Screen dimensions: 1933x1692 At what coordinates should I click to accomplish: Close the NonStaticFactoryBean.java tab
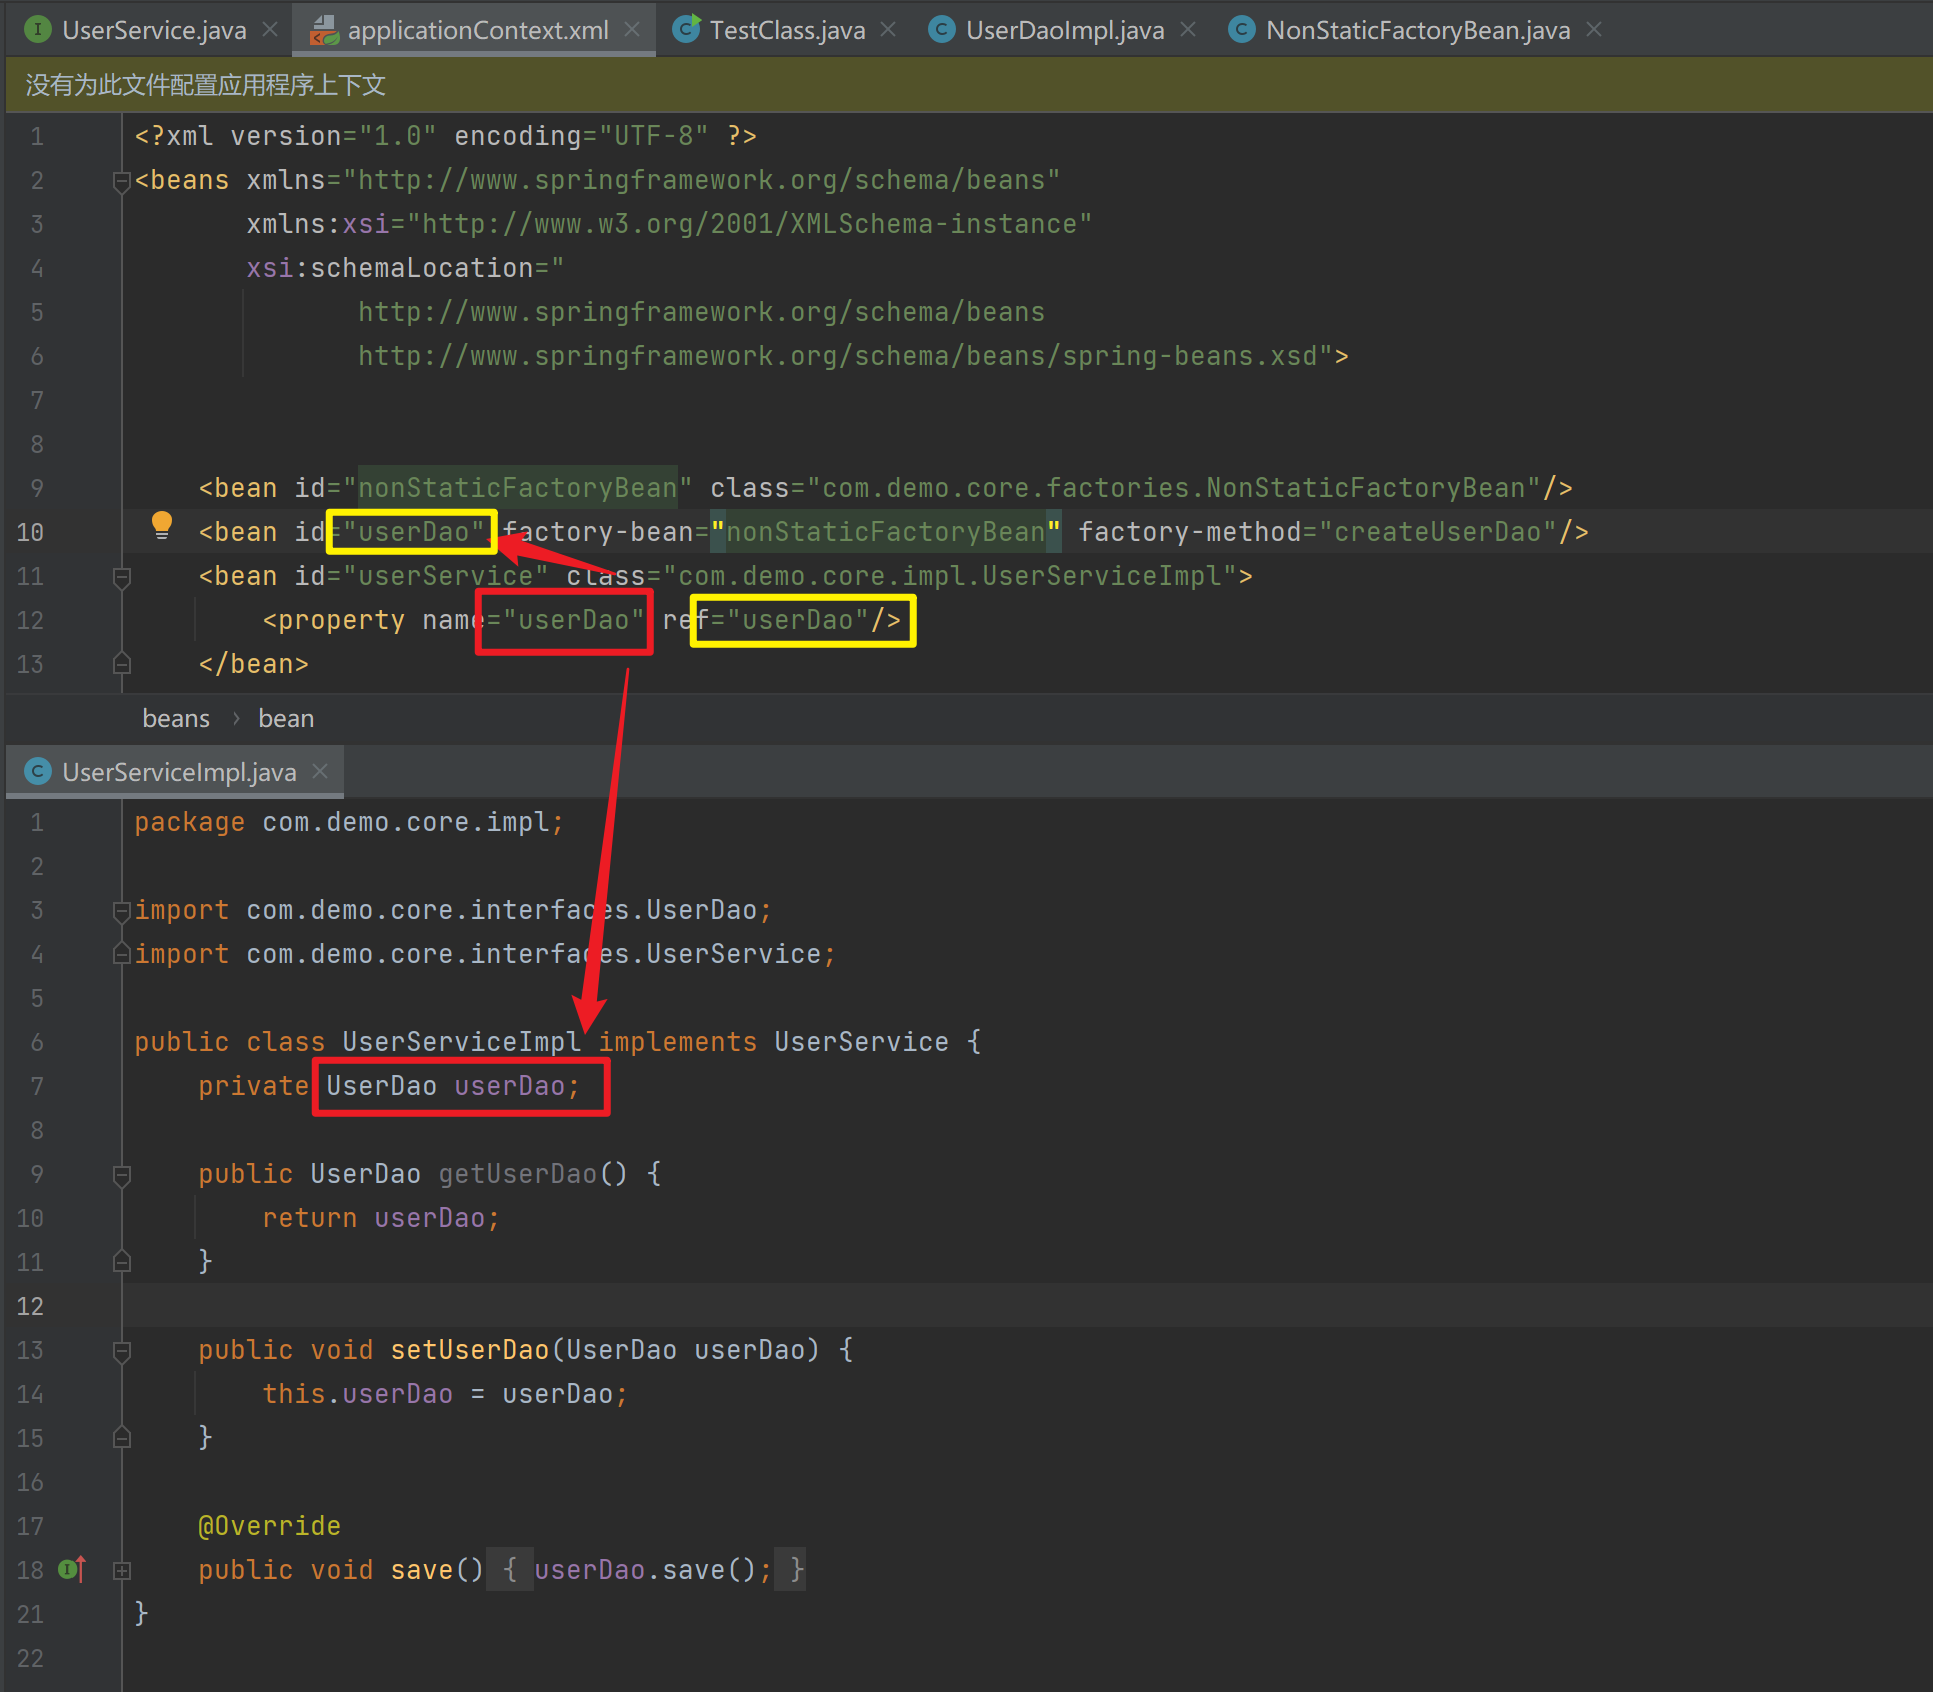[1594, 30]
